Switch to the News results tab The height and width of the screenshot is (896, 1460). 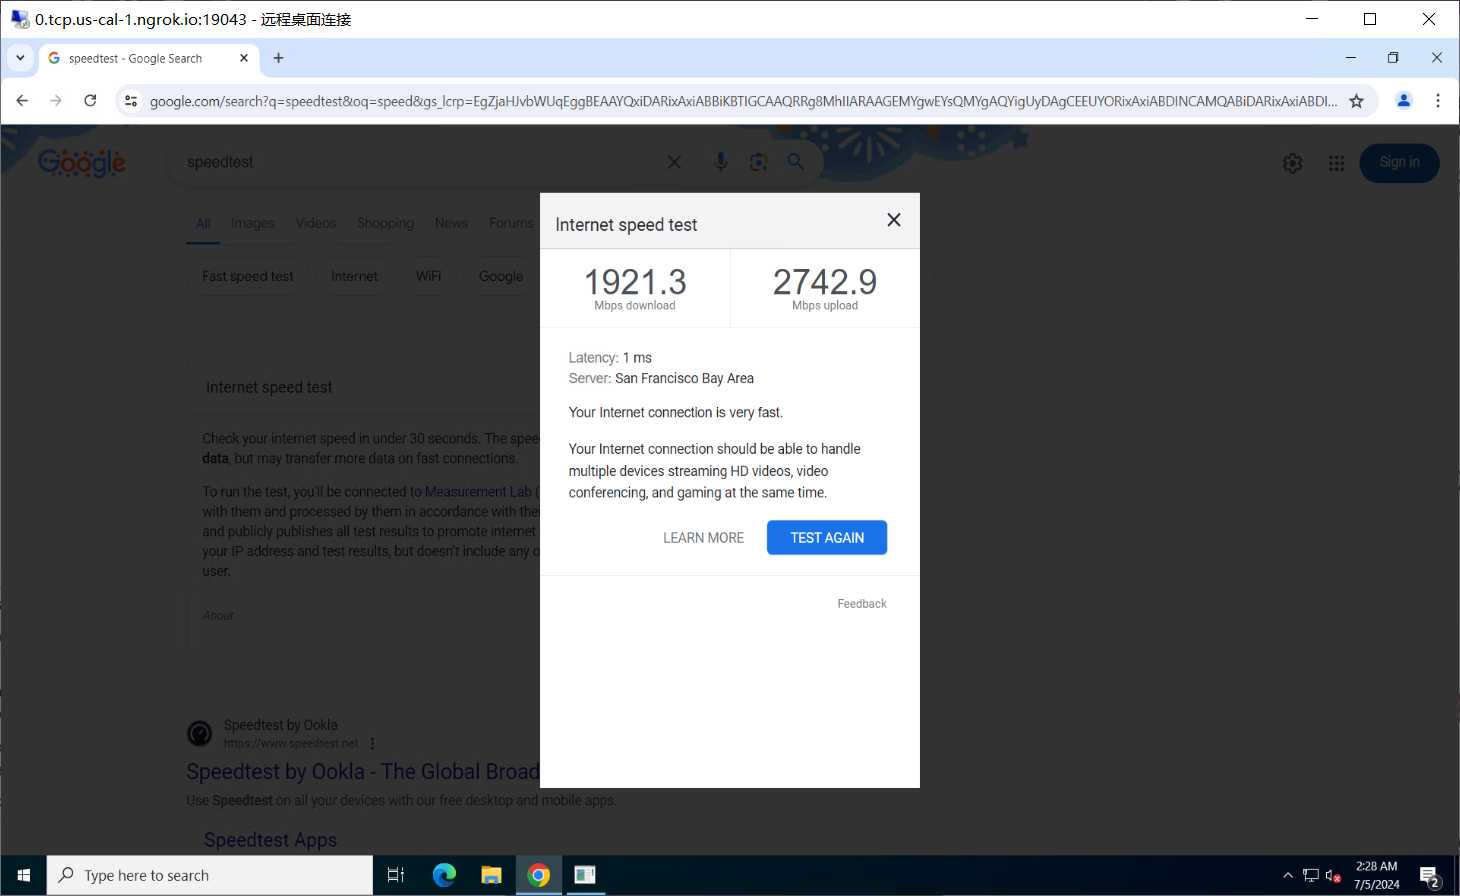[x=451, y=223]
